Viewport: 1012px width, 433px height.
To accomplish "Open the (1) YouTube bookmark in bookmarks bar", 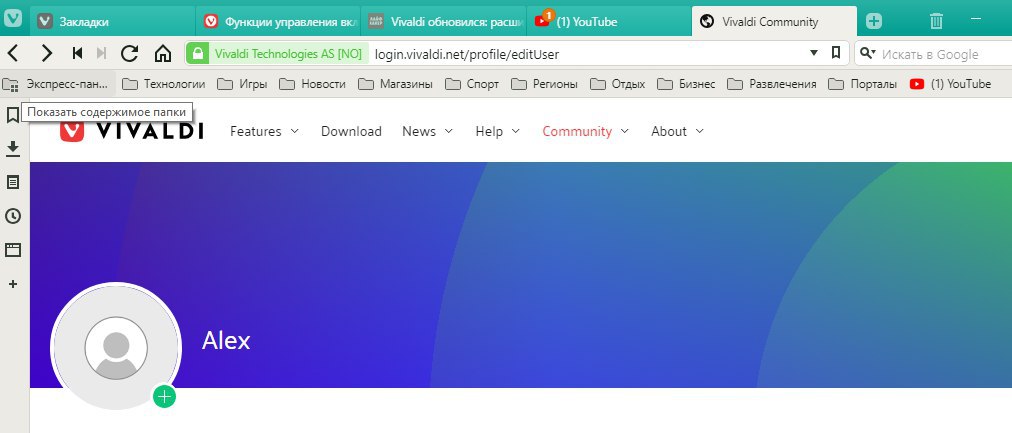I will click(950, 84).
